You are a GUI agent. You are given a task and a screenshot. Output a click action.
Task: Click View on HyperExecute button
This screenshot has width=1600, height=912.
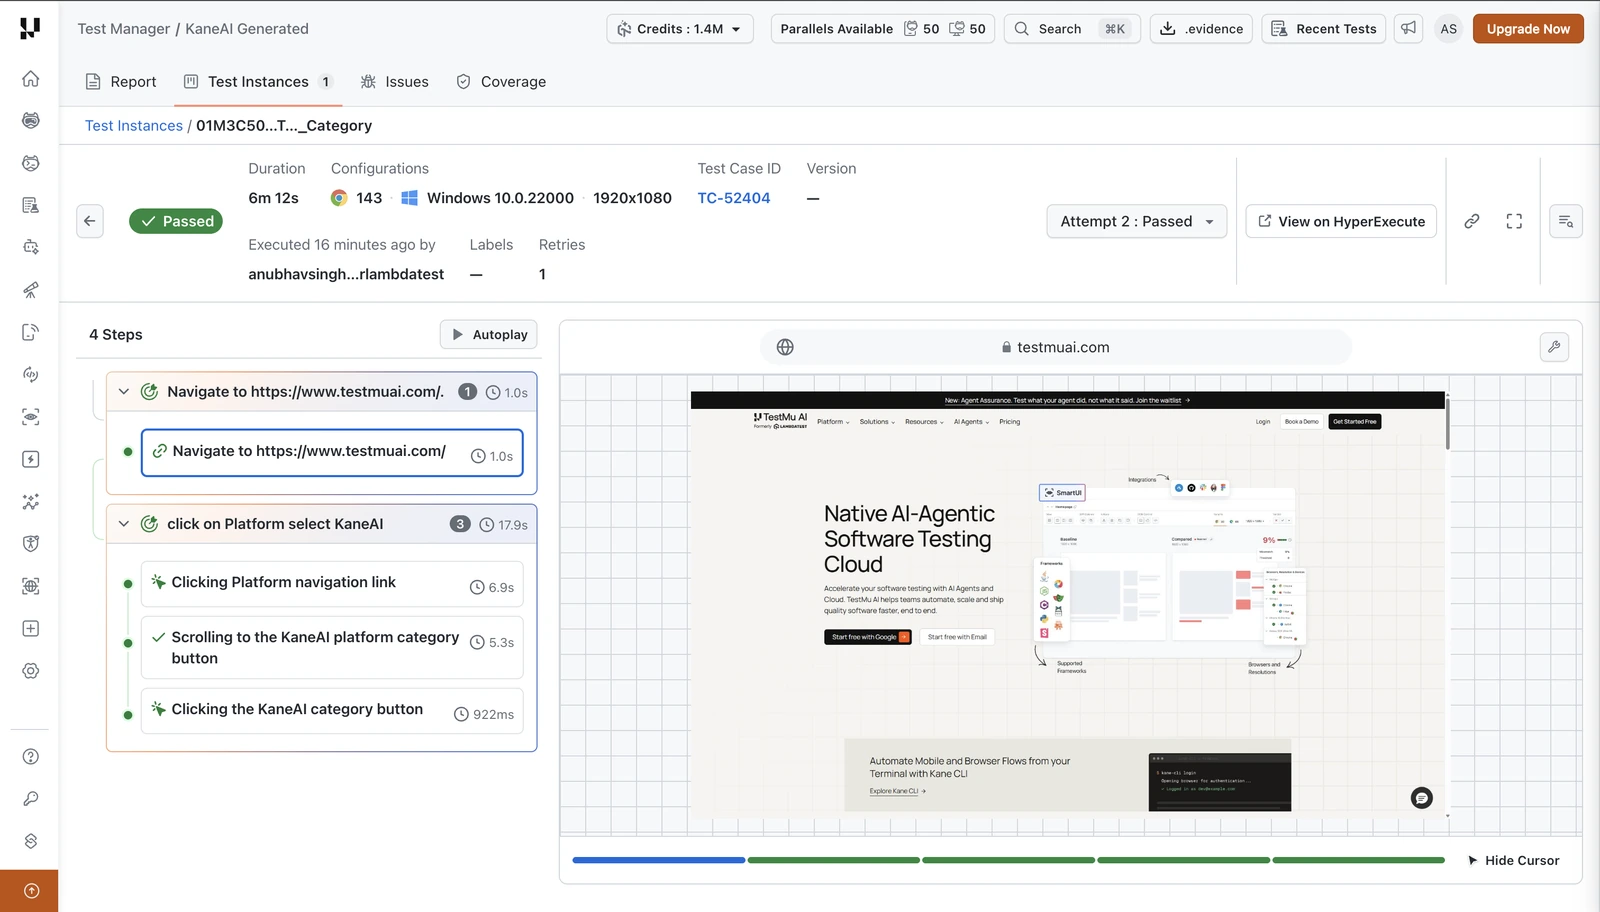click(x=1341, y=221)
